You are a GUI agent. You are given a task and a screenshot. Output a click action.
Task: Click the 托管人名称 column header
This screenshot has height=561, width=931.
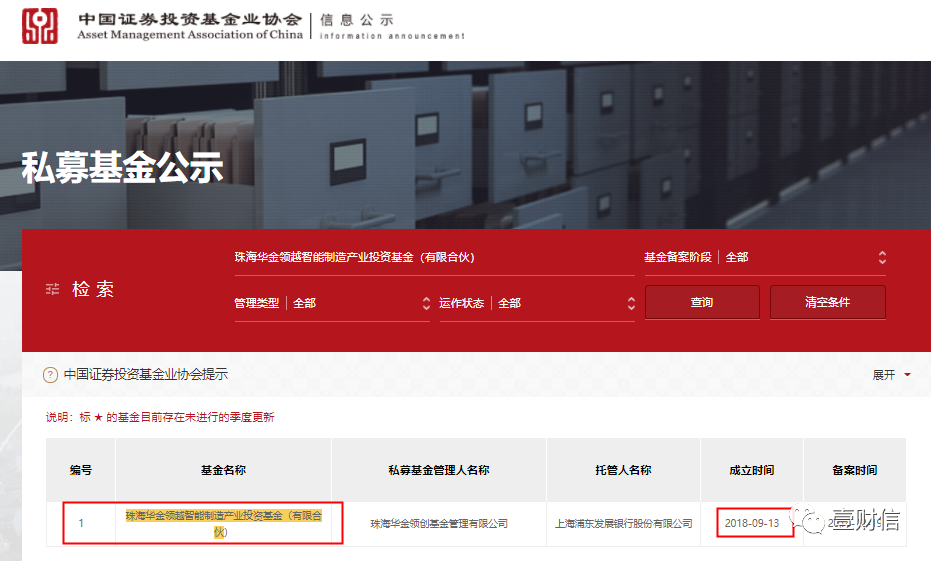pyautogui.click(x=623, y=470)
